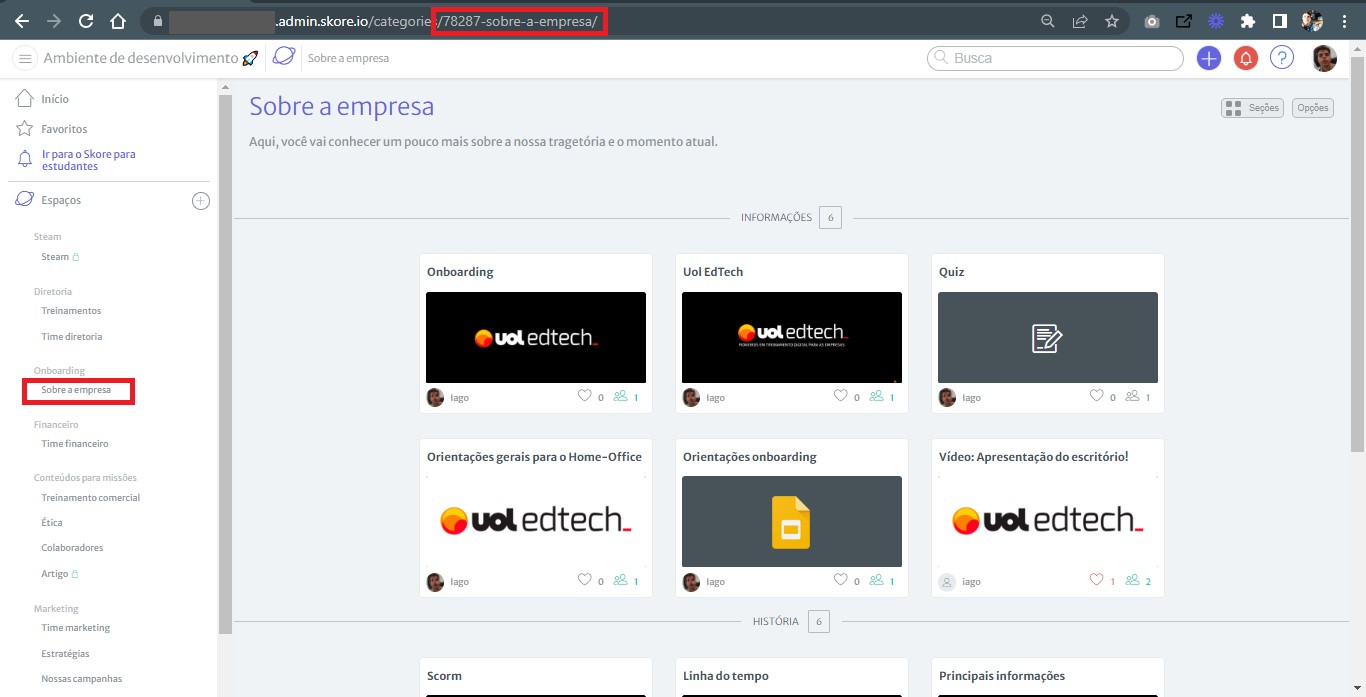The width and height of the screenshot is (1366, 697).
Task: Click the Seções view button
Action: 1252,108
